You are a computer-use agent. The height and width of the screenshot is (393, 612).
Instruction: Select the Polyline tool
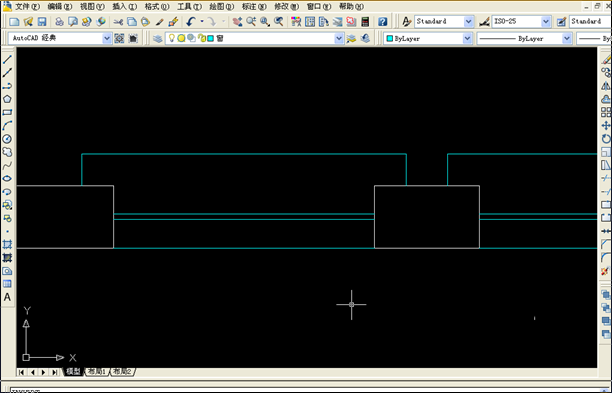click(7, 86)
